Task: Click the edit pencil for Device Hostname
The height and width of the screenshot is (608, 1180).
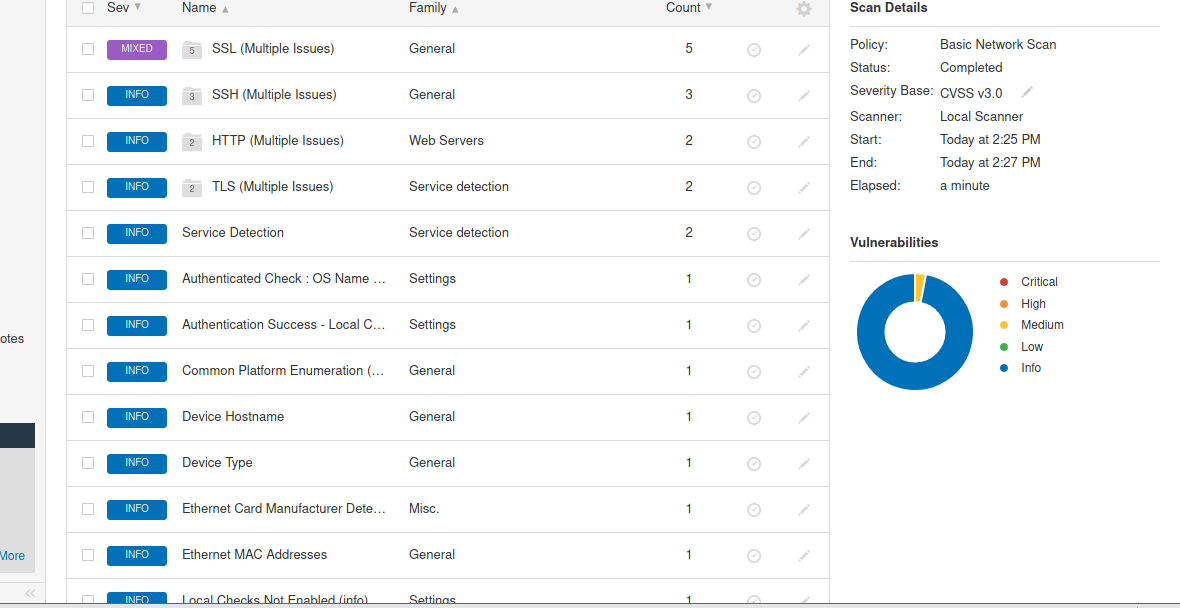Action: [804, 417]
